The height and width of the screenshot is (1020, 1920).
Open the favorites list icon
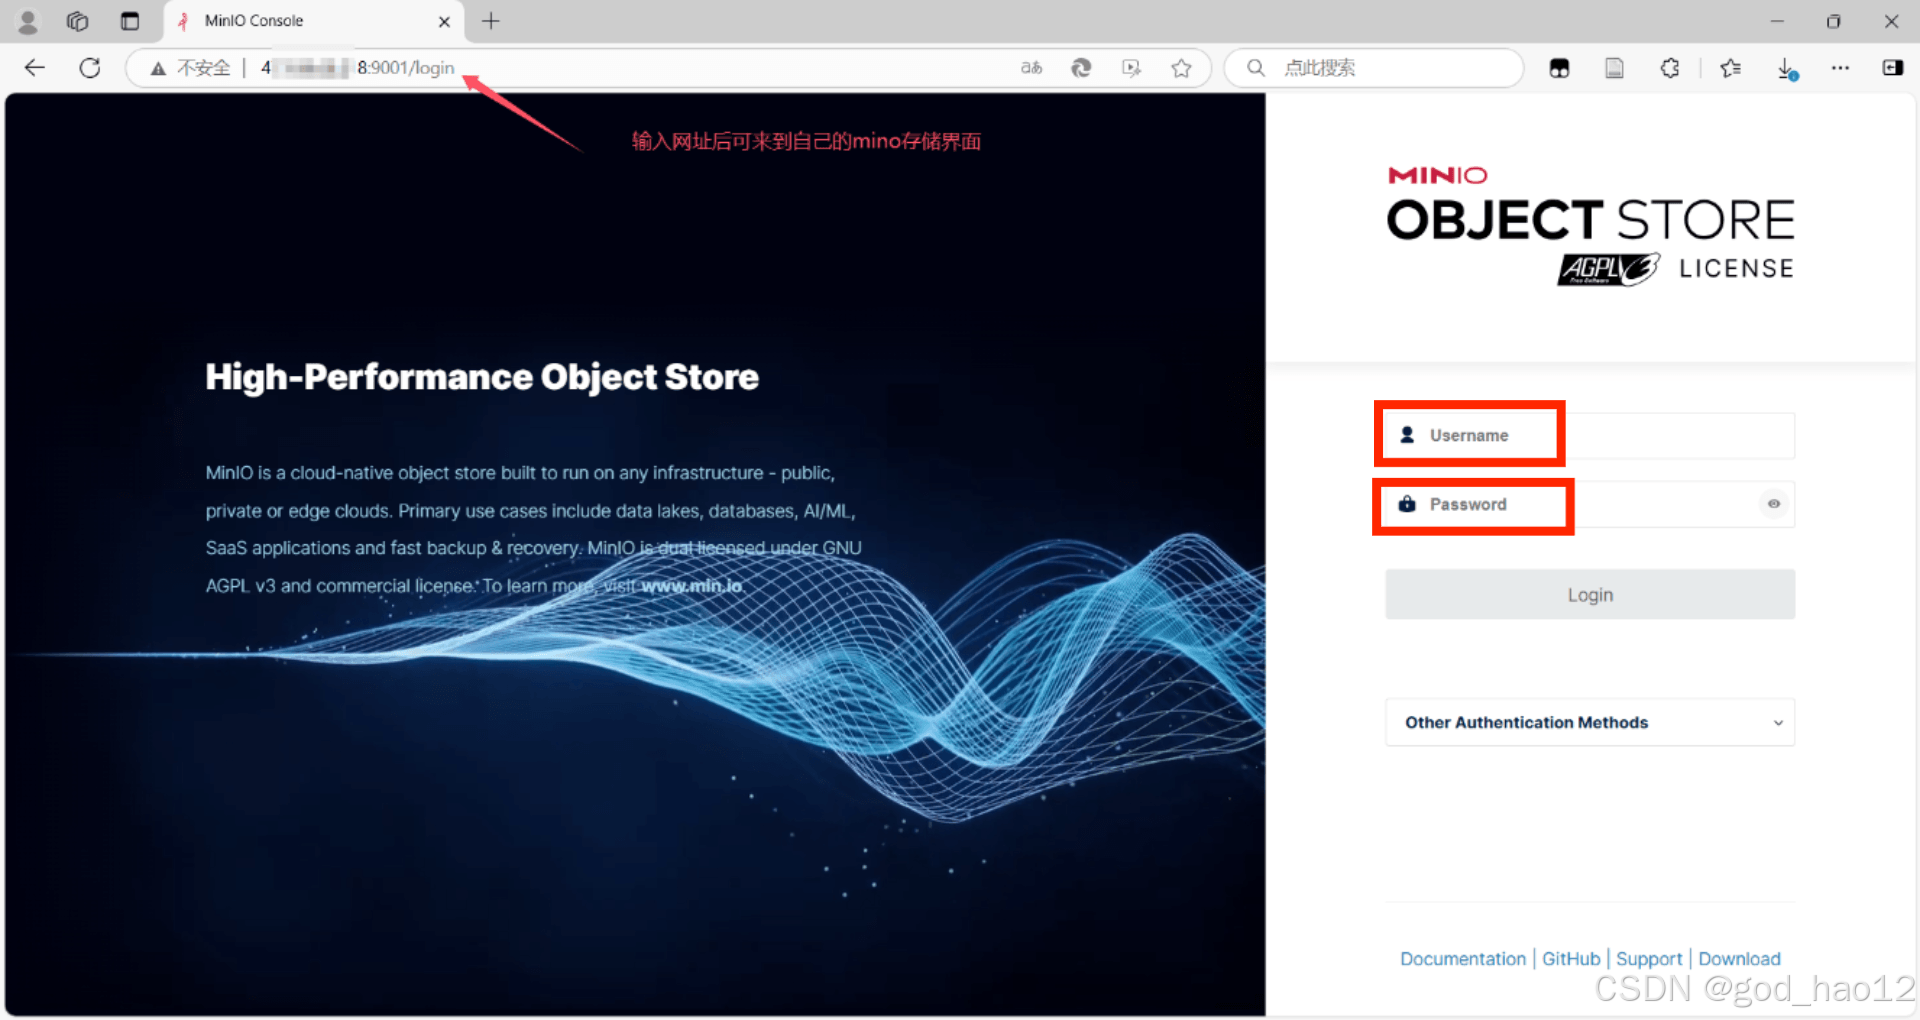tap(1731, 68)
